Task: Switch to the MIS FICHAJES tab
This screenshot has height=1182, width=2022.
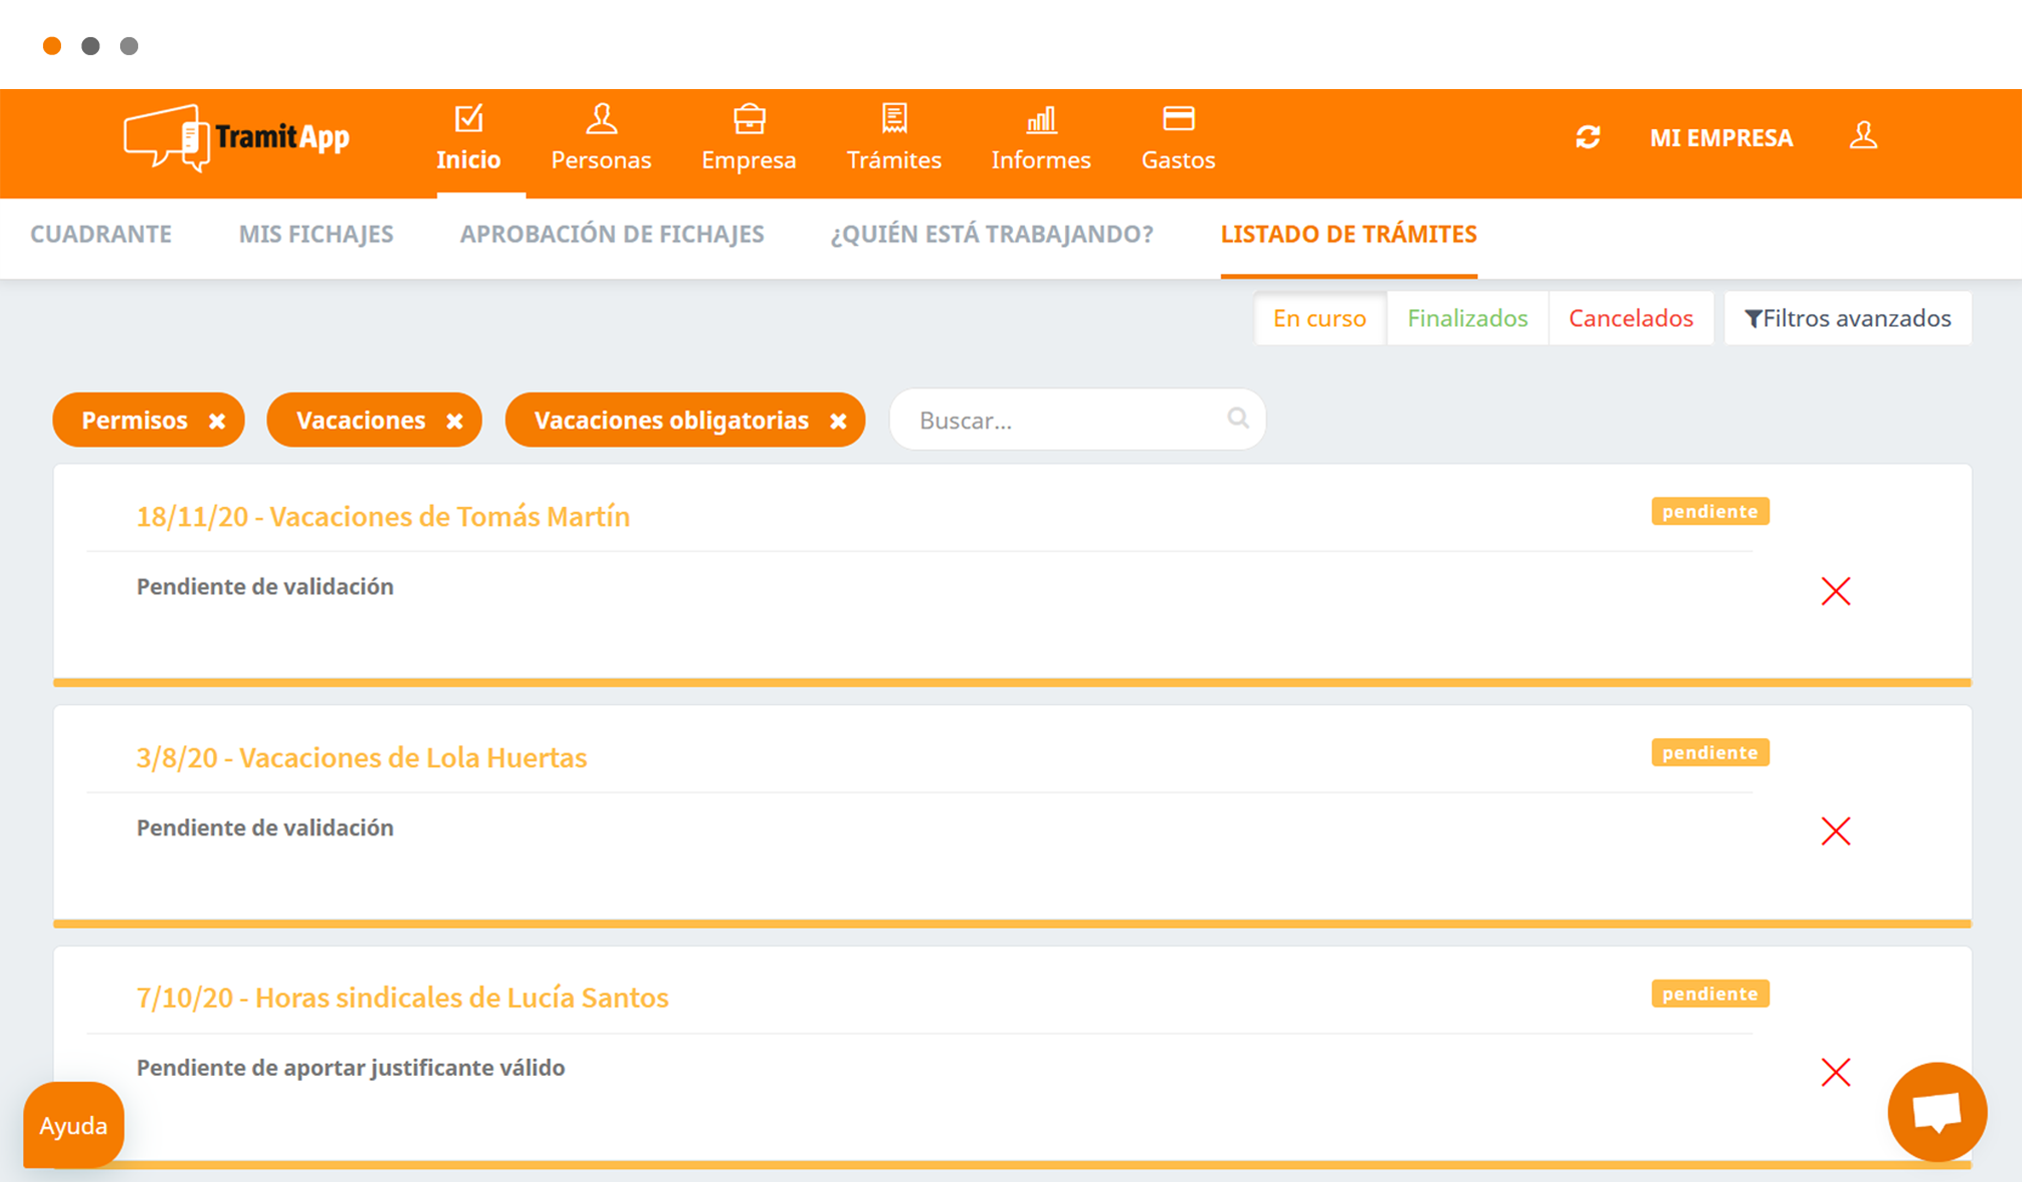Action: (x=316, y=234)
